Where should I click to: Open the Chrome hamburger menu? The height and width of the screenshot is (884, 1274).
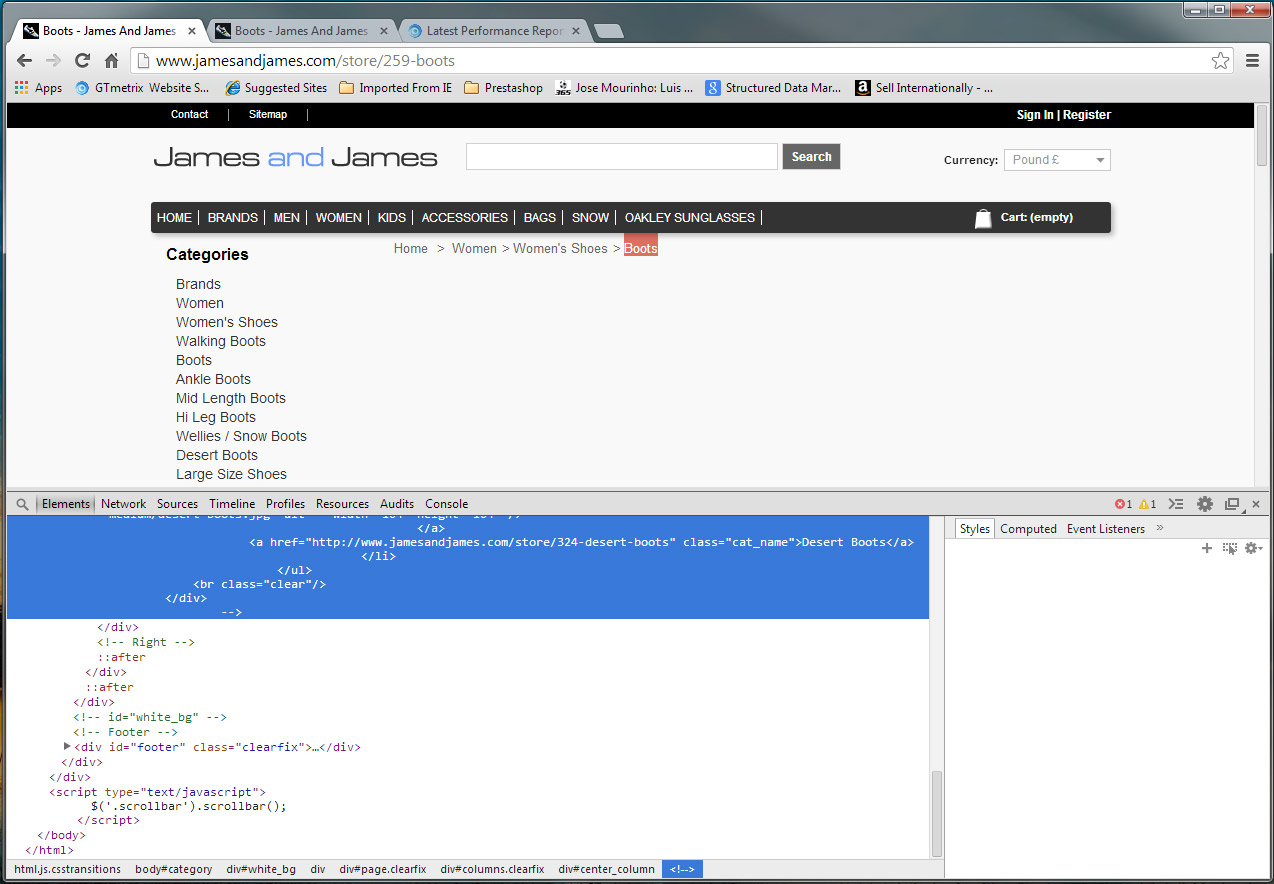click(x=1252, y=61)
